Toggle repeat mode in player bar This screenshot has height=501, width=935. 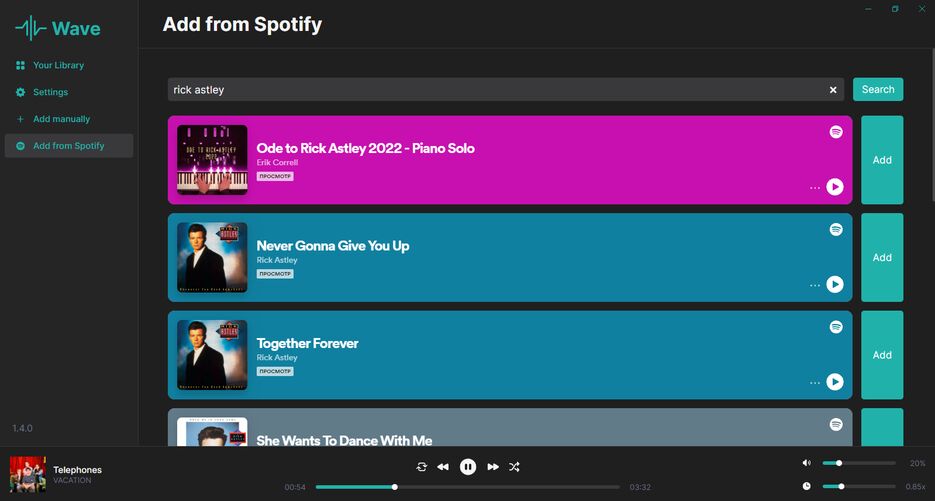(422, 467)
